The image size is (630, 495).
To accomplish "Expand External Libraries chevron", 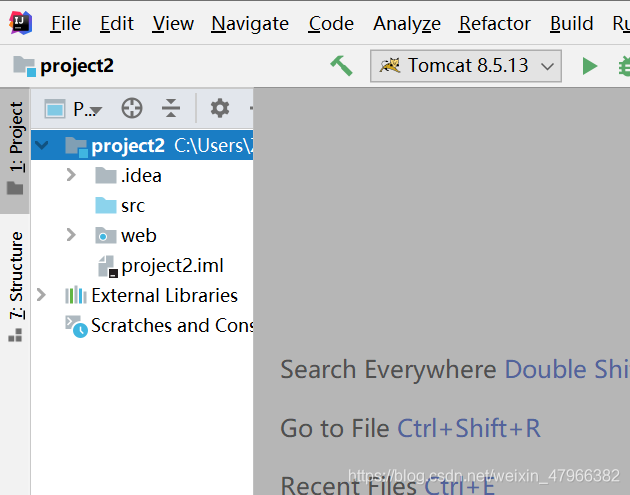I will [41, 295].
